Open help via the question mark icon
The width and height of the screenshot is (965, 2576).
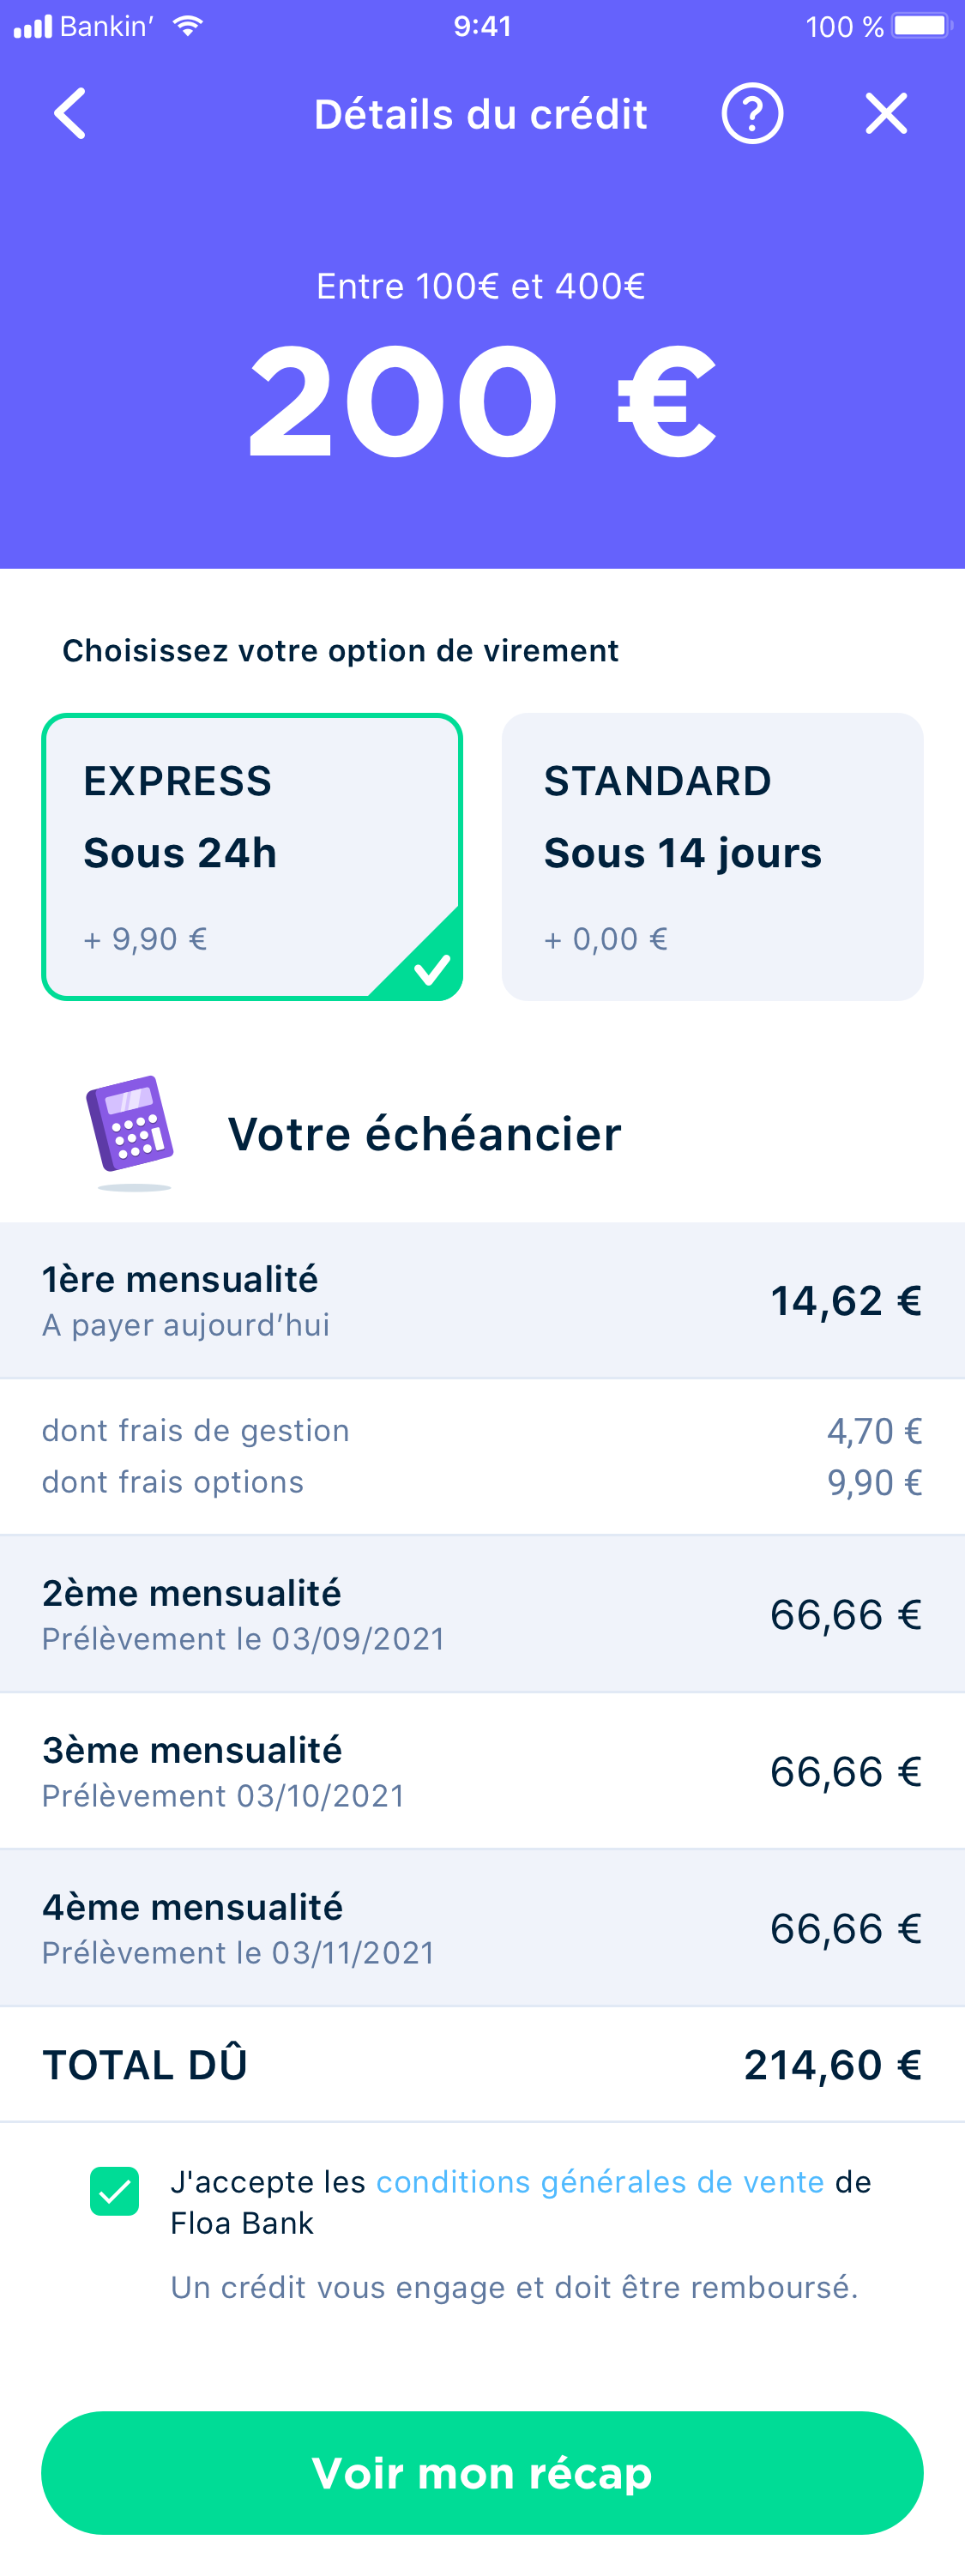(752, 114)
